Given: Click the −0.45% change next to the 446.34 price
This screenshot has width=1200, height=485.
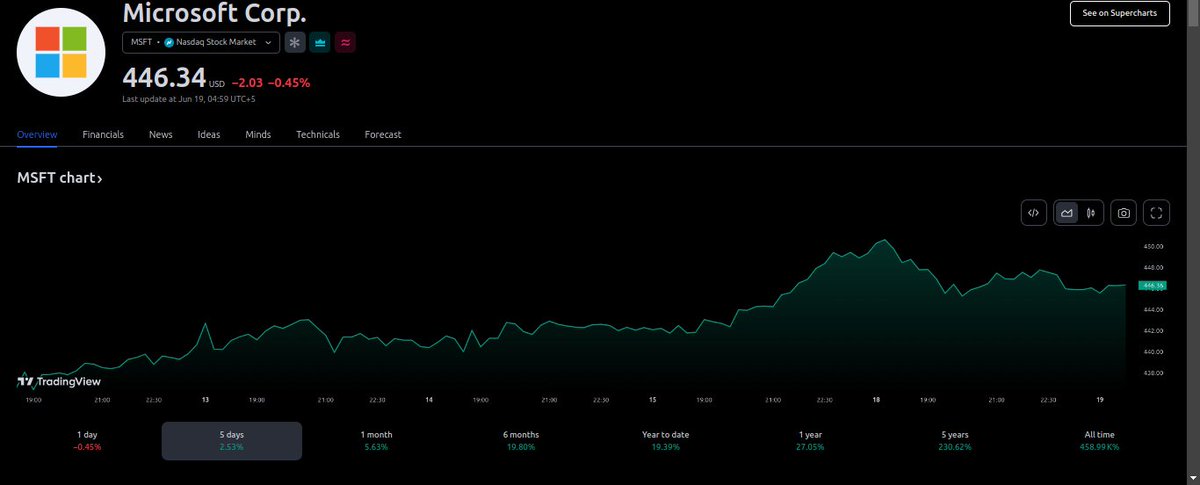Looking at the screenshot, I should coord(289,82).
